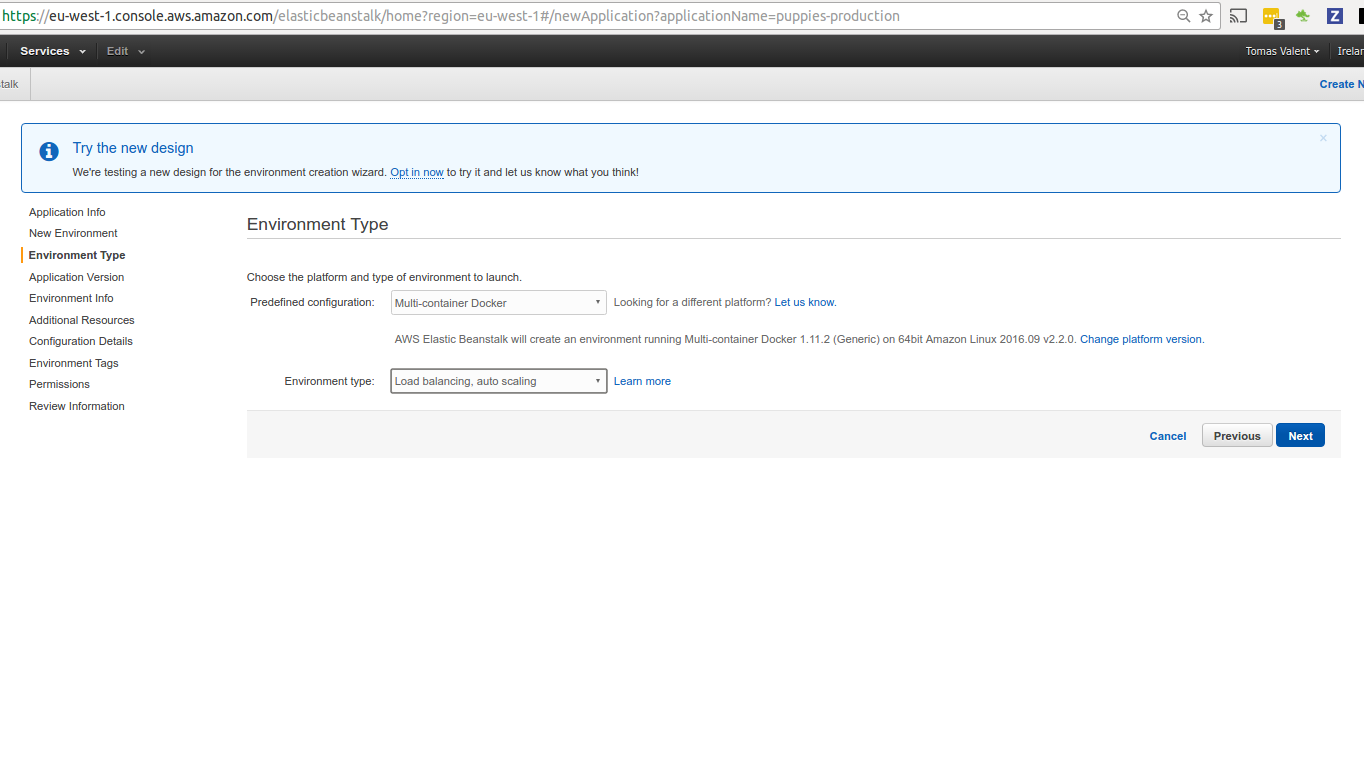This screenshot has width=1364, height=767.
Task: Open the yellow chat extension icon
Action: (1272, 17)
